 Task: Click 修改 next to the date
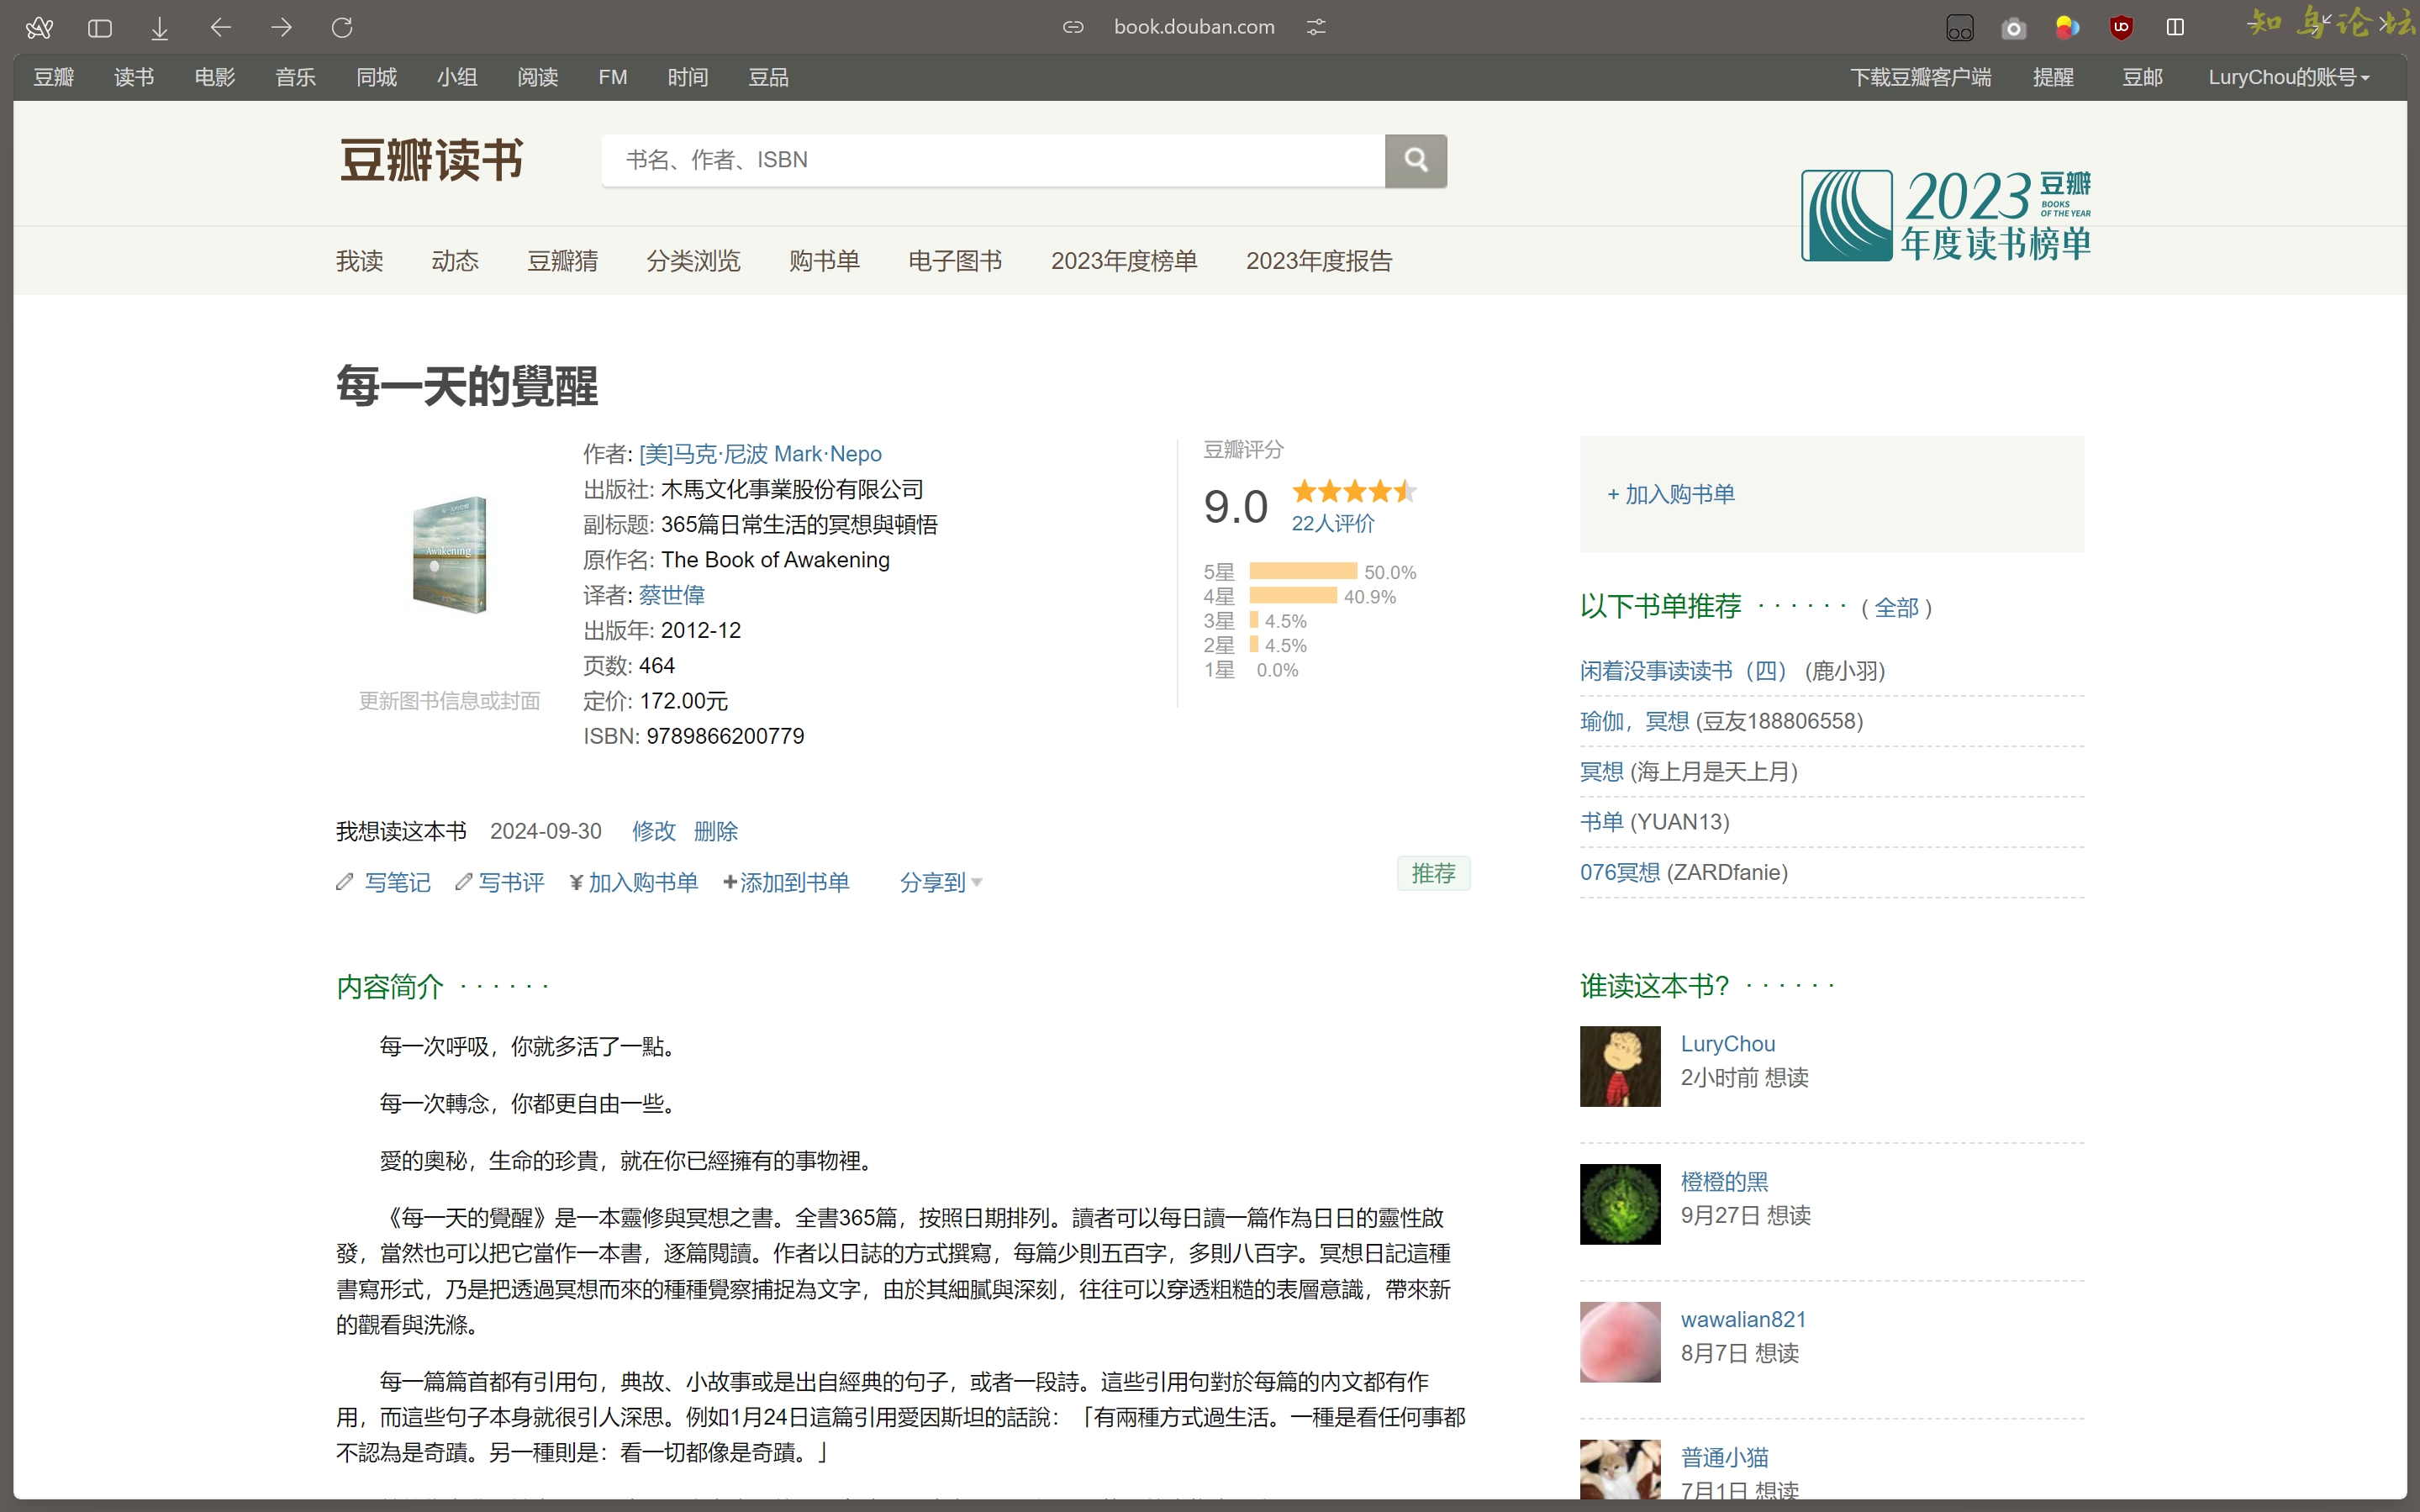[x=654, y=831]
